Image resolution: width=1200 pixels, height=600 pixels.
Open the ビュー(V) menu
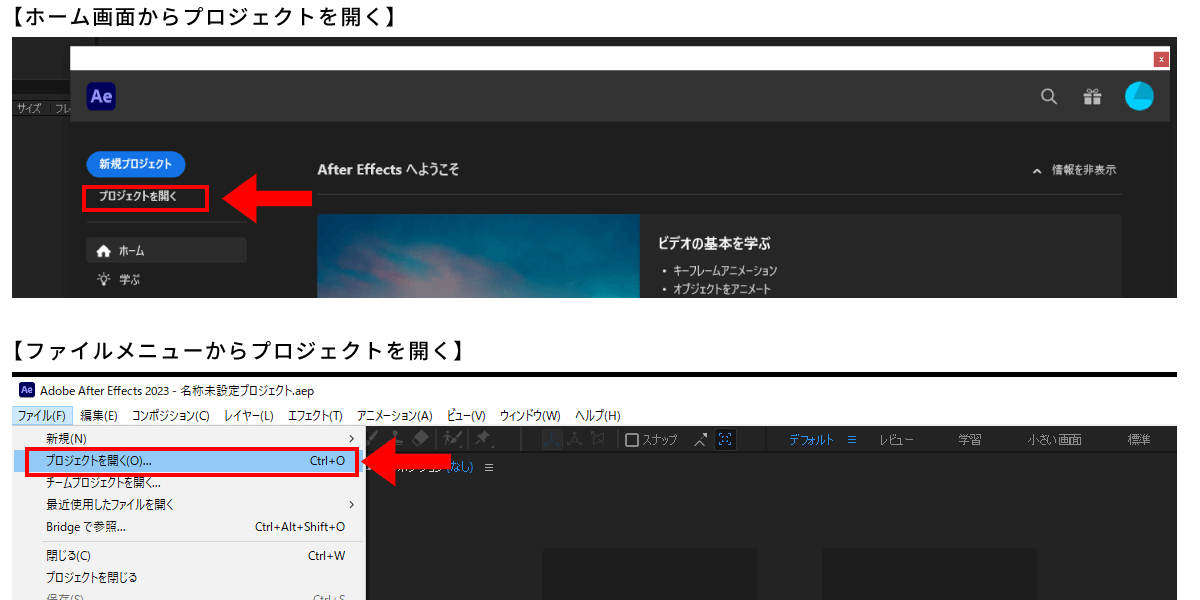coord(466,415)
